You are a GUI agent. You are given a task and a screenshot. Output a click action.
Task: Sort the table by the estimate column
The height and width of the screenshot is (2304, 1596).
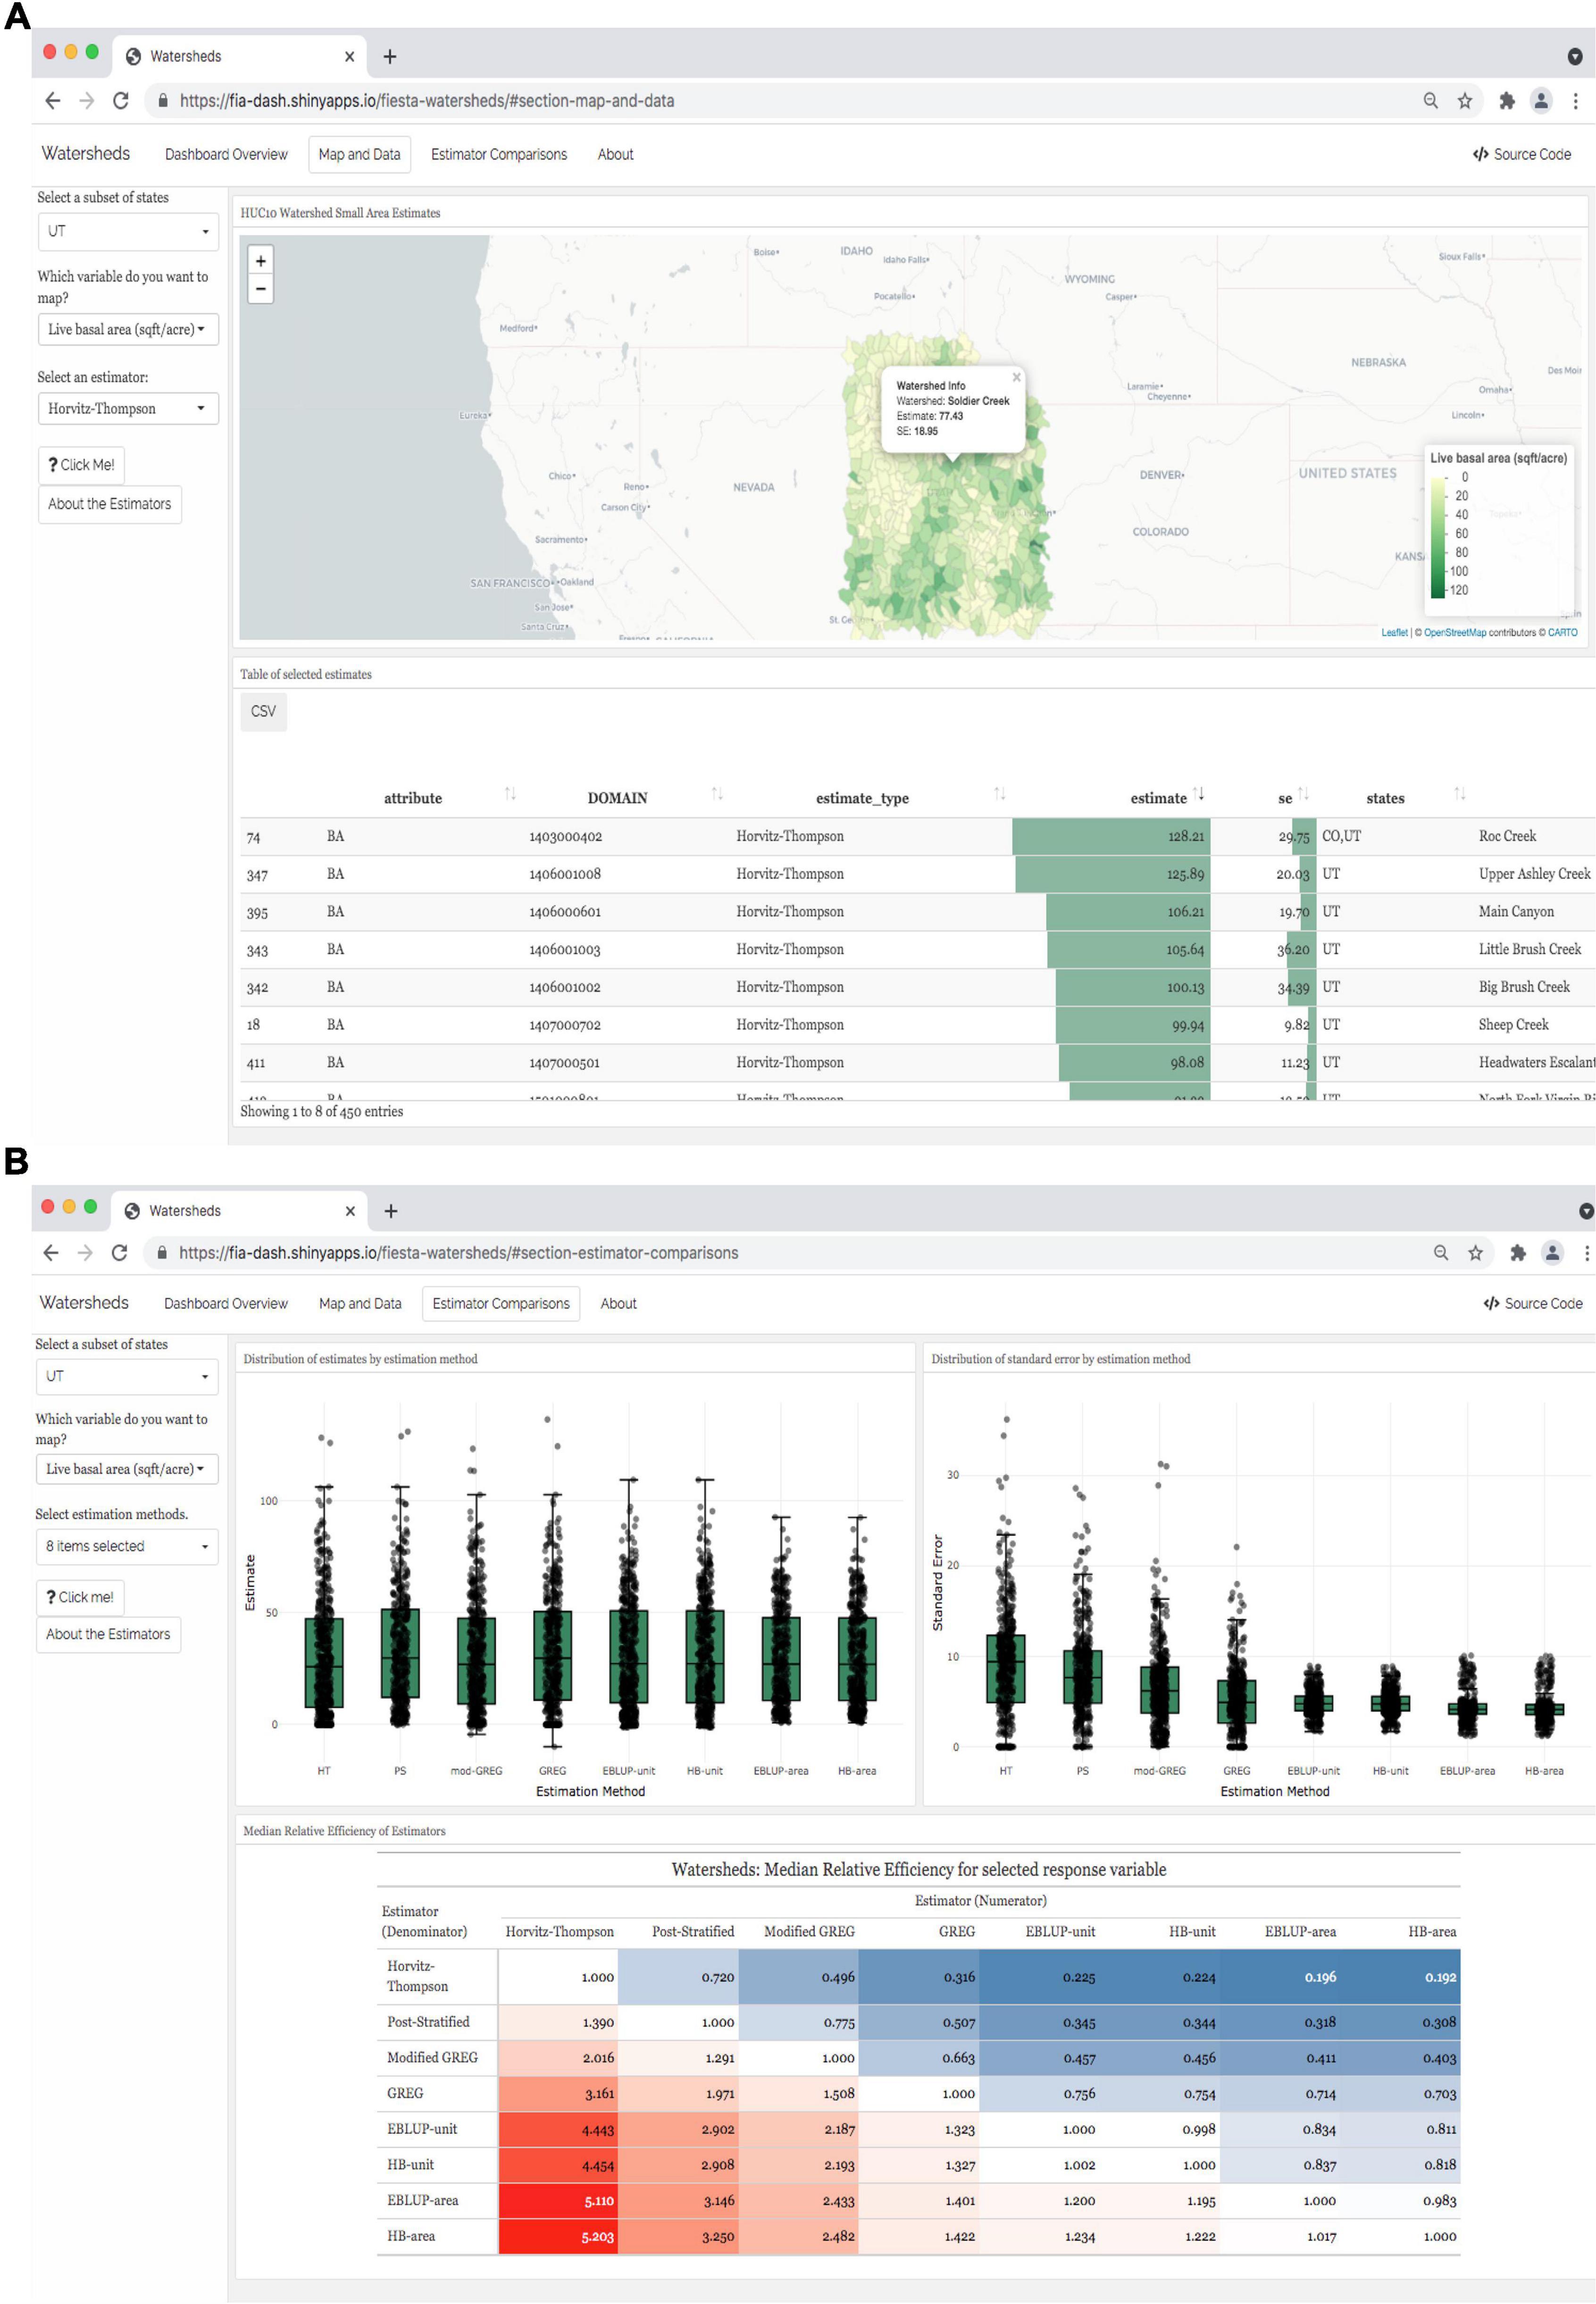pyautogui.click(x=1198, y=794)
